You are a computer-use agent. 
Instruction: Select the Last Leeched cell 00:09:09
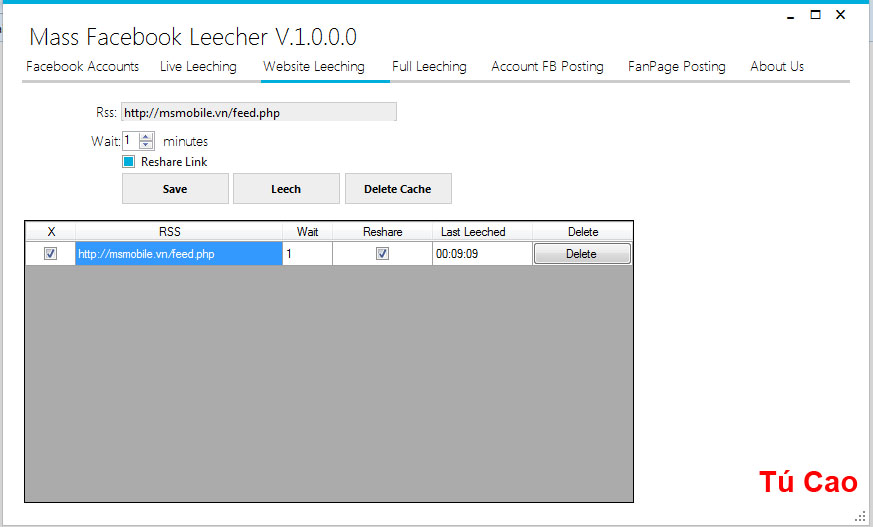point(482,254)
